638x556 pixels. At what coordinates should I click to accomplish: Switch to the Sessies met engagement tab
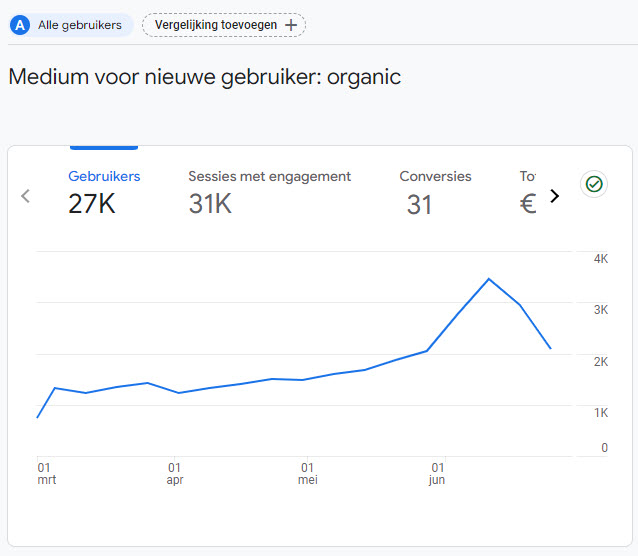click(x=269, y=191)
